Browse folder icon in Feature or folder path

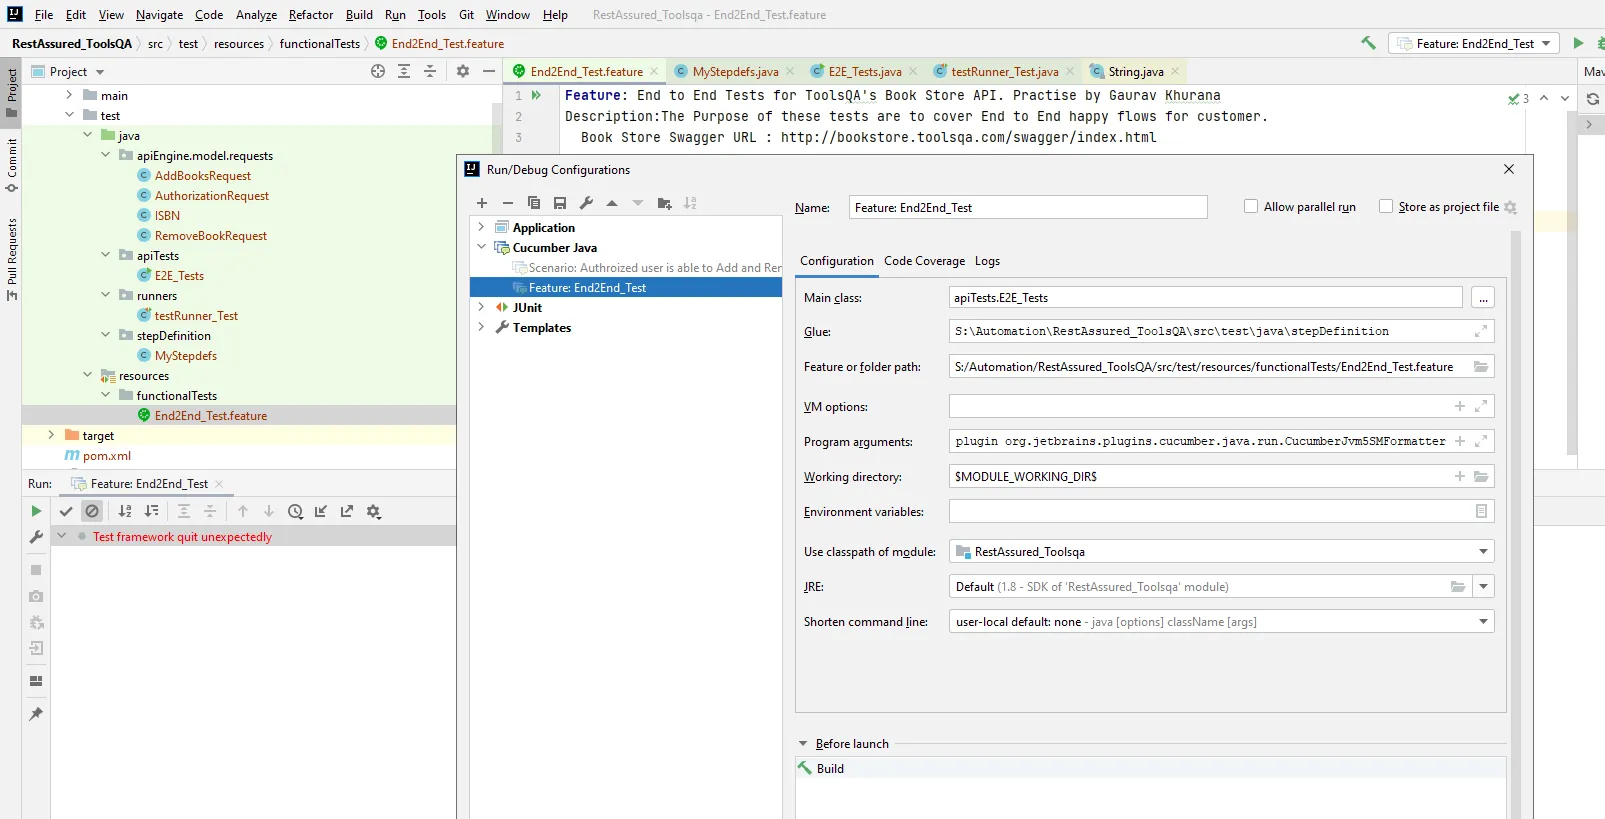[1481, 367]
